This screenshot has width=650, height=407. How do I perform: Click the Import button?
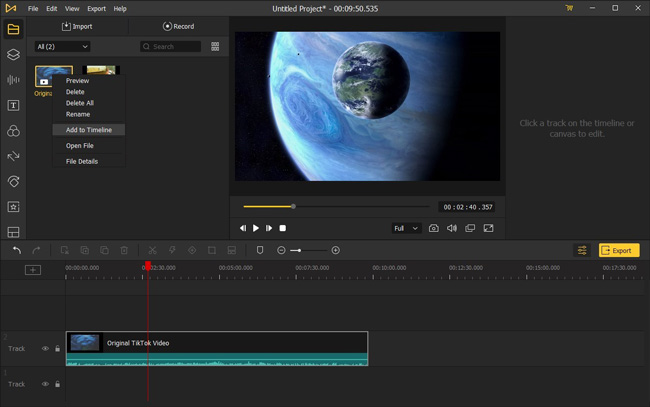[77, 27]
